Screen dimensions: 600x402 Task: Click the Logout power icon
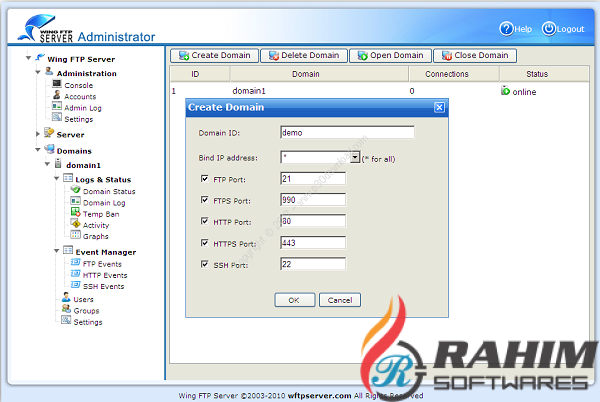tap(549, 29)
